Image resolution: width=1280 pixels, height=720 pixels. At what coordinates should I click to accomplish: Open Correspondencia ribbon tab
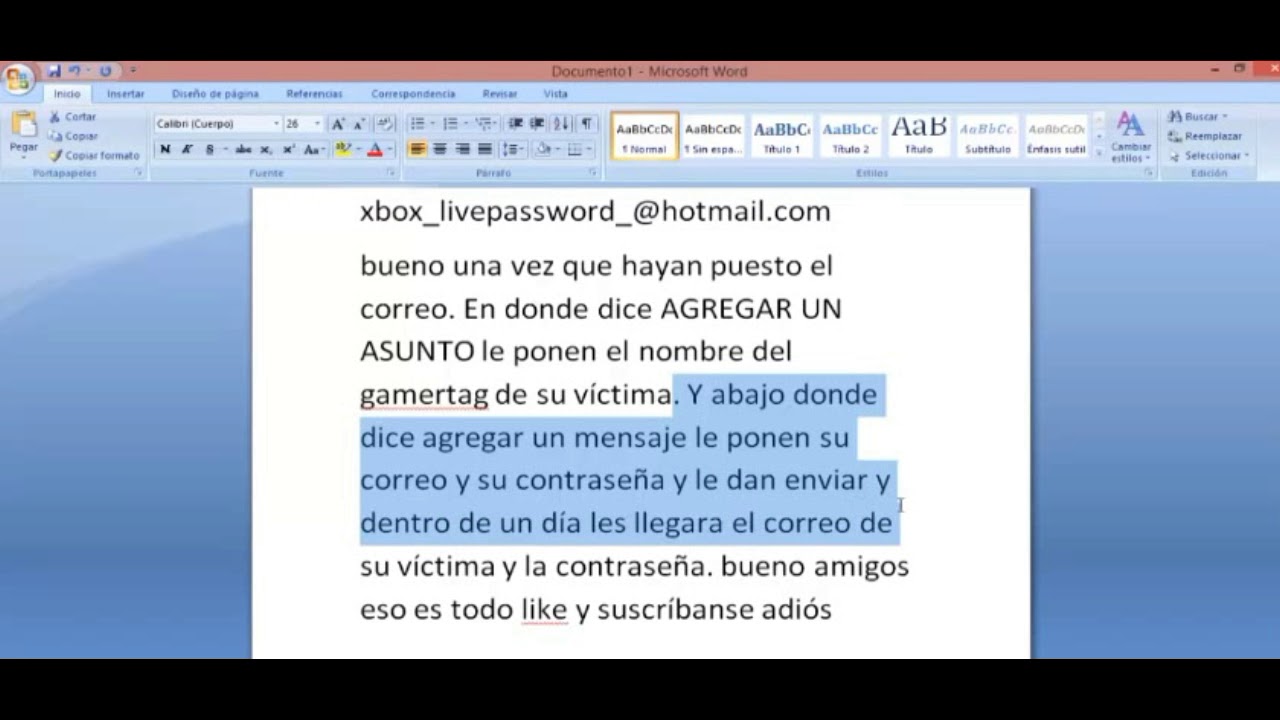[413, 94]
